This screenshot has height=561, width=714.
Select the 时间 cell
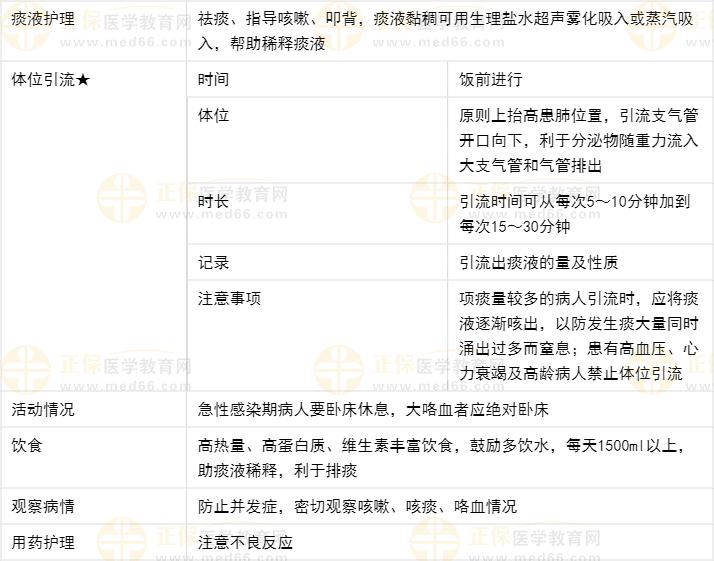click(x=213, y=80)
